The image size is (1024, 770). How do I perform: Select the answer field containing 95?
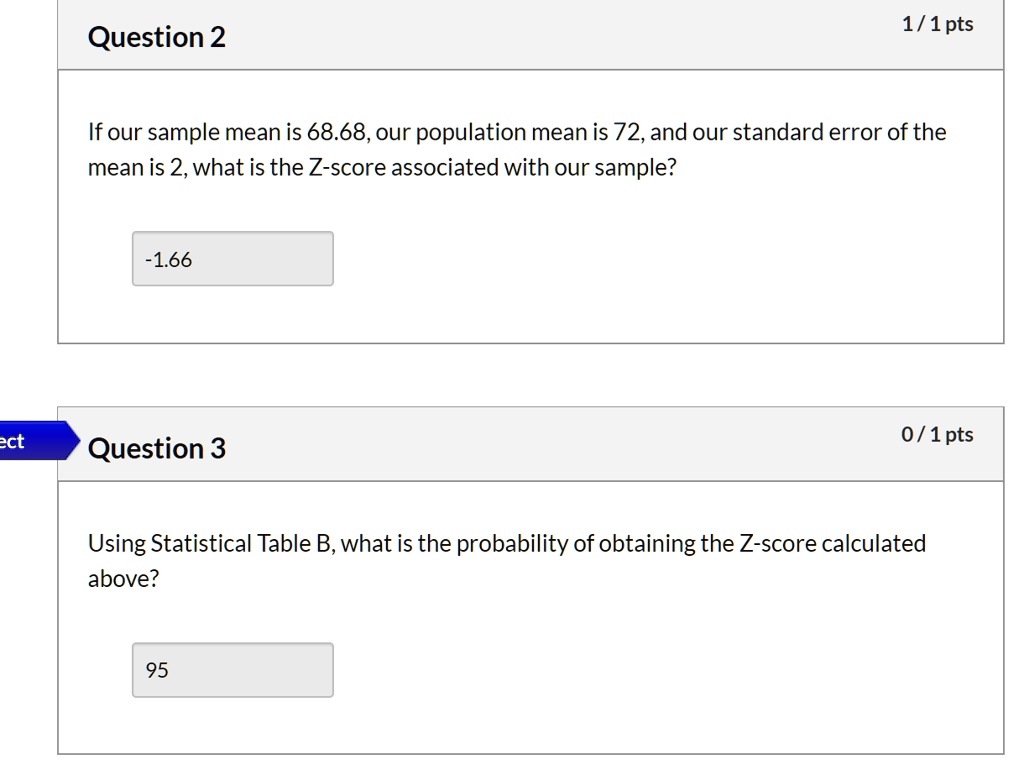pyautogui.click(x=231, y=669)
